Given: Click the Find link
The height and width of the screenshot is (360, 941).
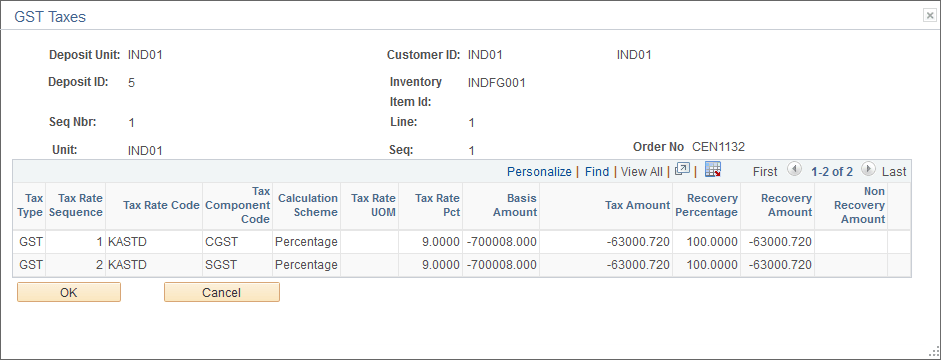Looking at the screenshot, I should click(597, 172).
